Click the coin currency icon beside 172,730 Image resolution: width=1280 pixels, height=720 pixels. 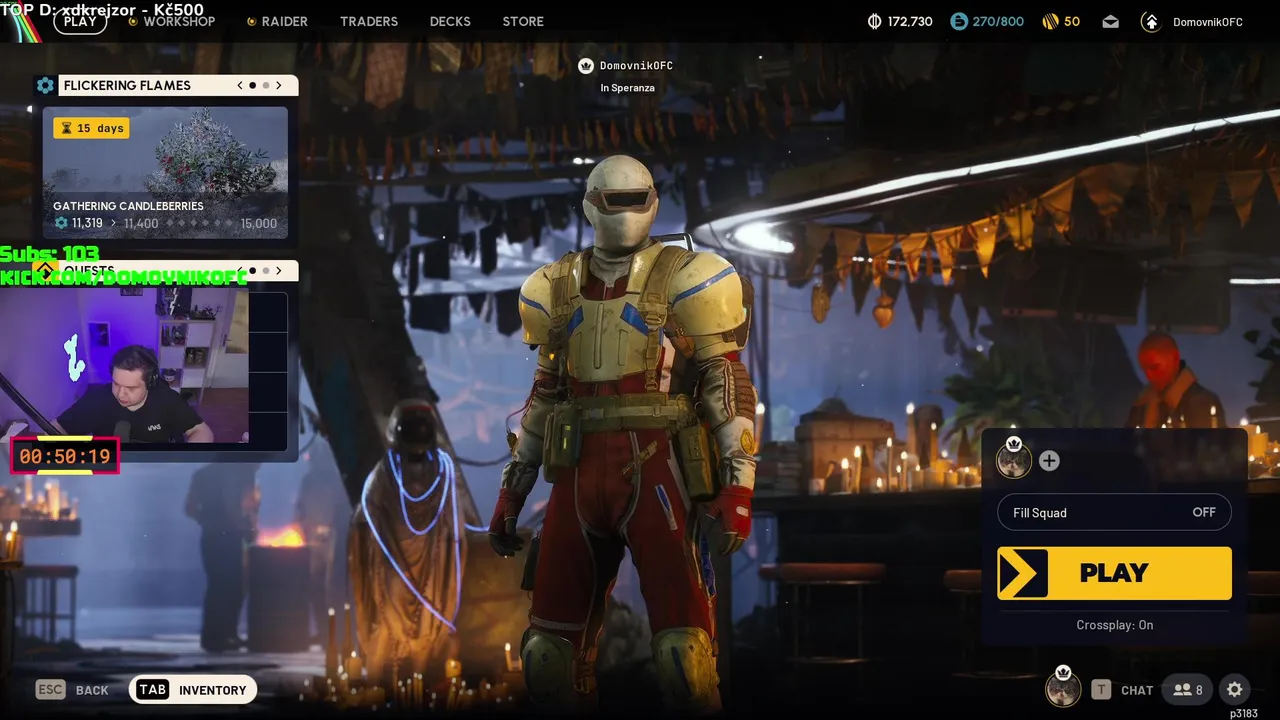click(x=874, y=21)
